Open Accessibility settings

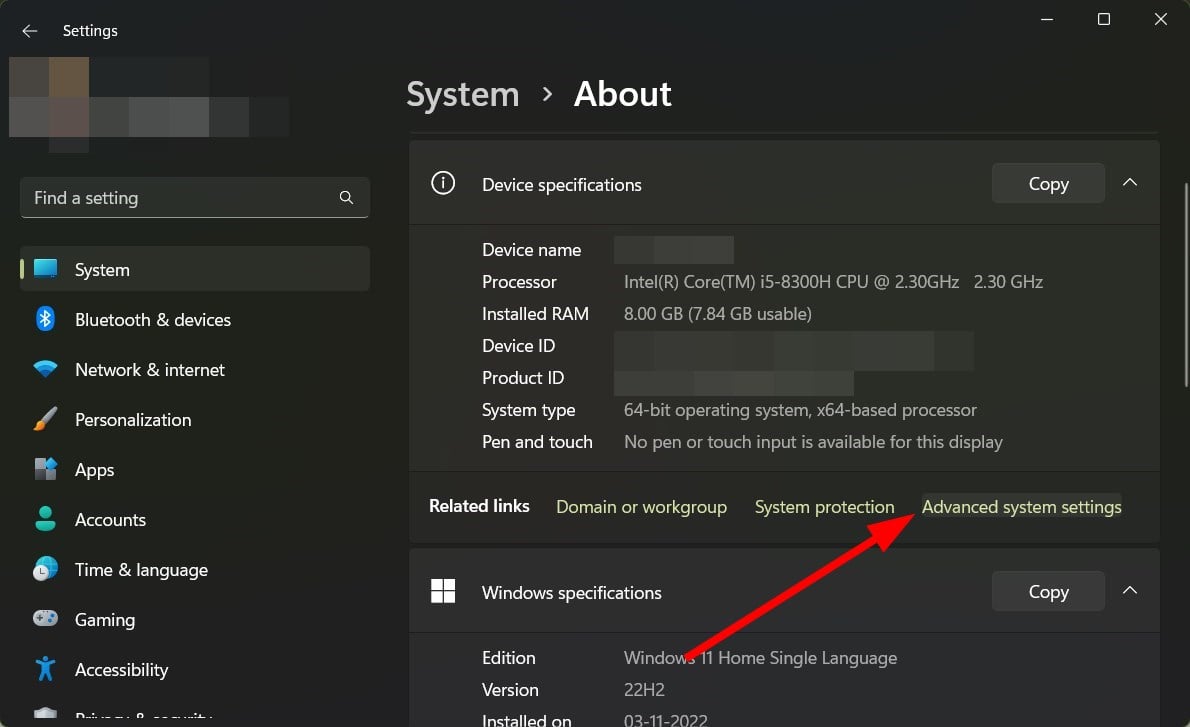click(195, 670)
